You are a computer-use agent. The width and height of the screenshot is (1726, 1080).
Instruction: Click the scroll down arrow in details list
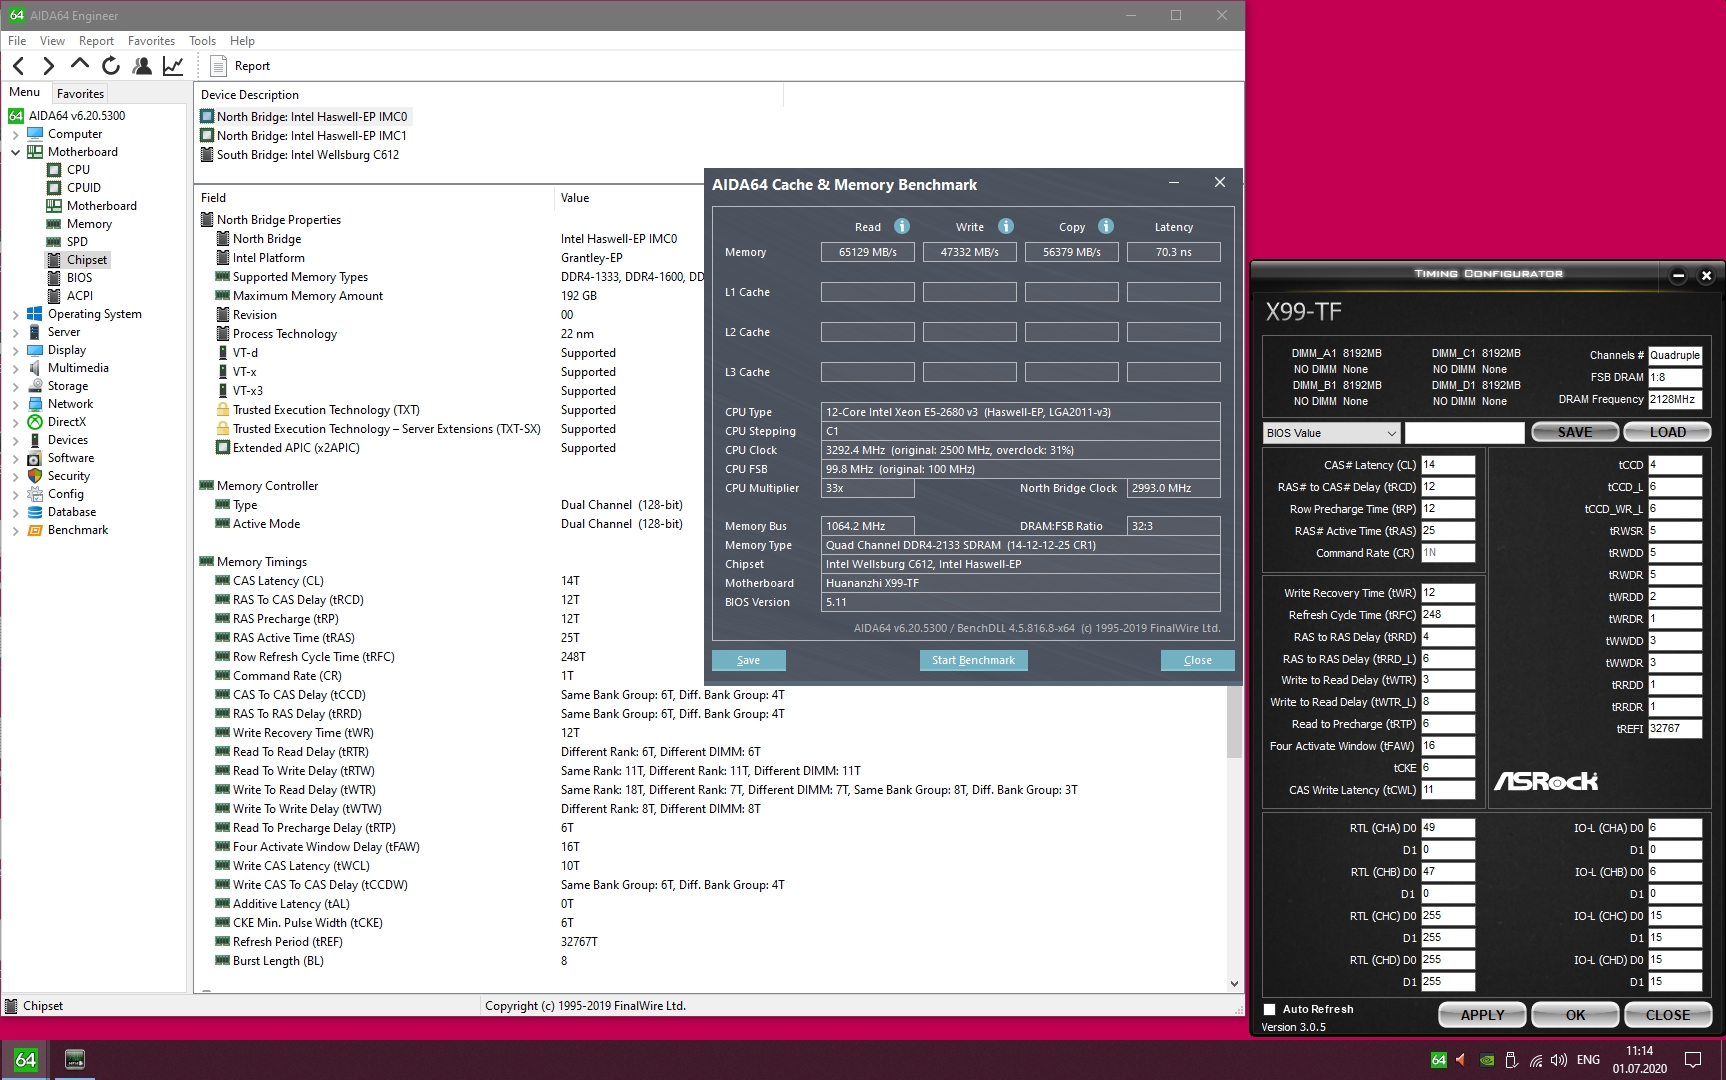(x=1234, y=984)
